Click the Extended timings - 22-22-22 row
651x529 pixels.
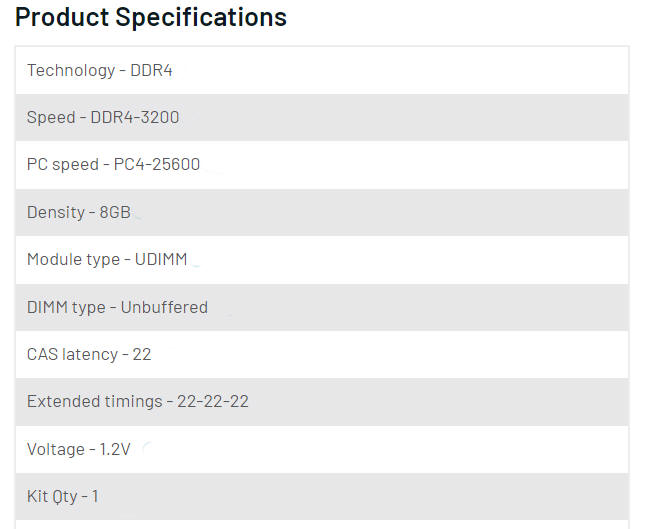[322, 402]
